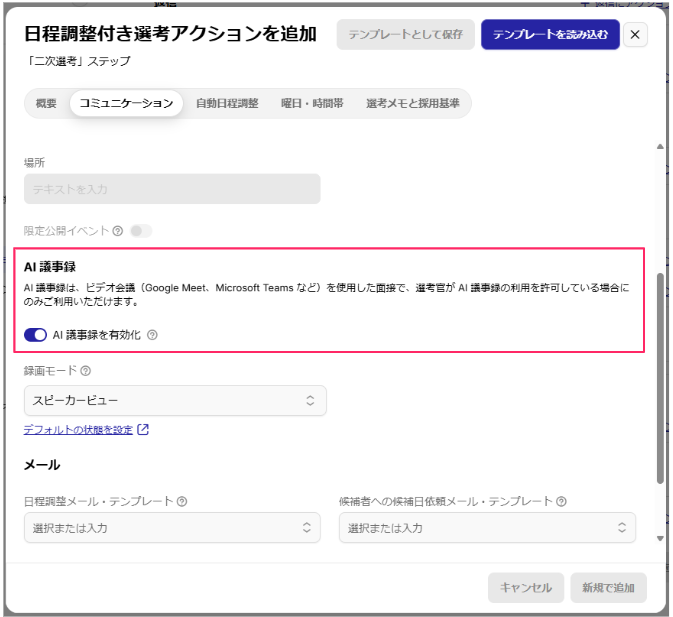Viewport: 673px width, 617px height.
Task: Click the 場所 text input field
Action: point(172,189)
